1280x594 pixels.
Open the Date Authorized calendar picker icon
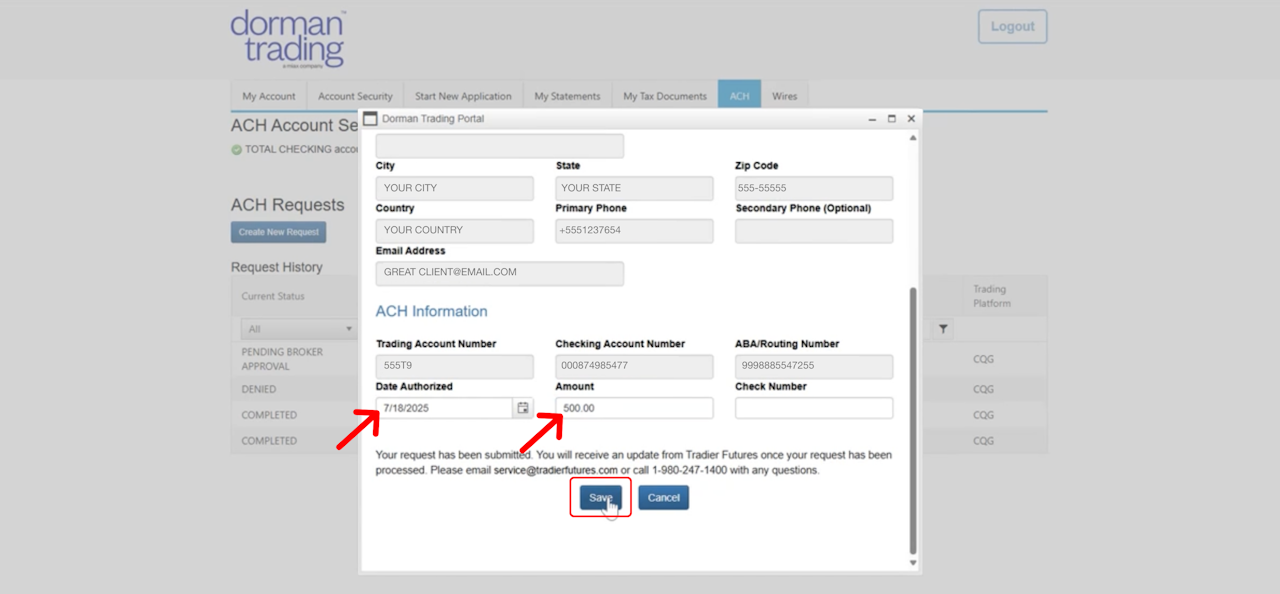523,408
